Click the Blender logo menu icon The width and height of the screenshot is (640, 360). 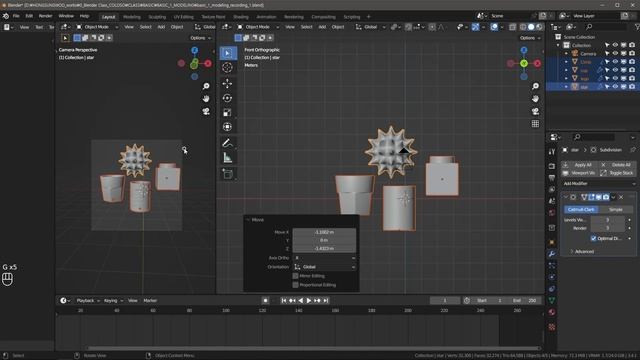[6, 16]
